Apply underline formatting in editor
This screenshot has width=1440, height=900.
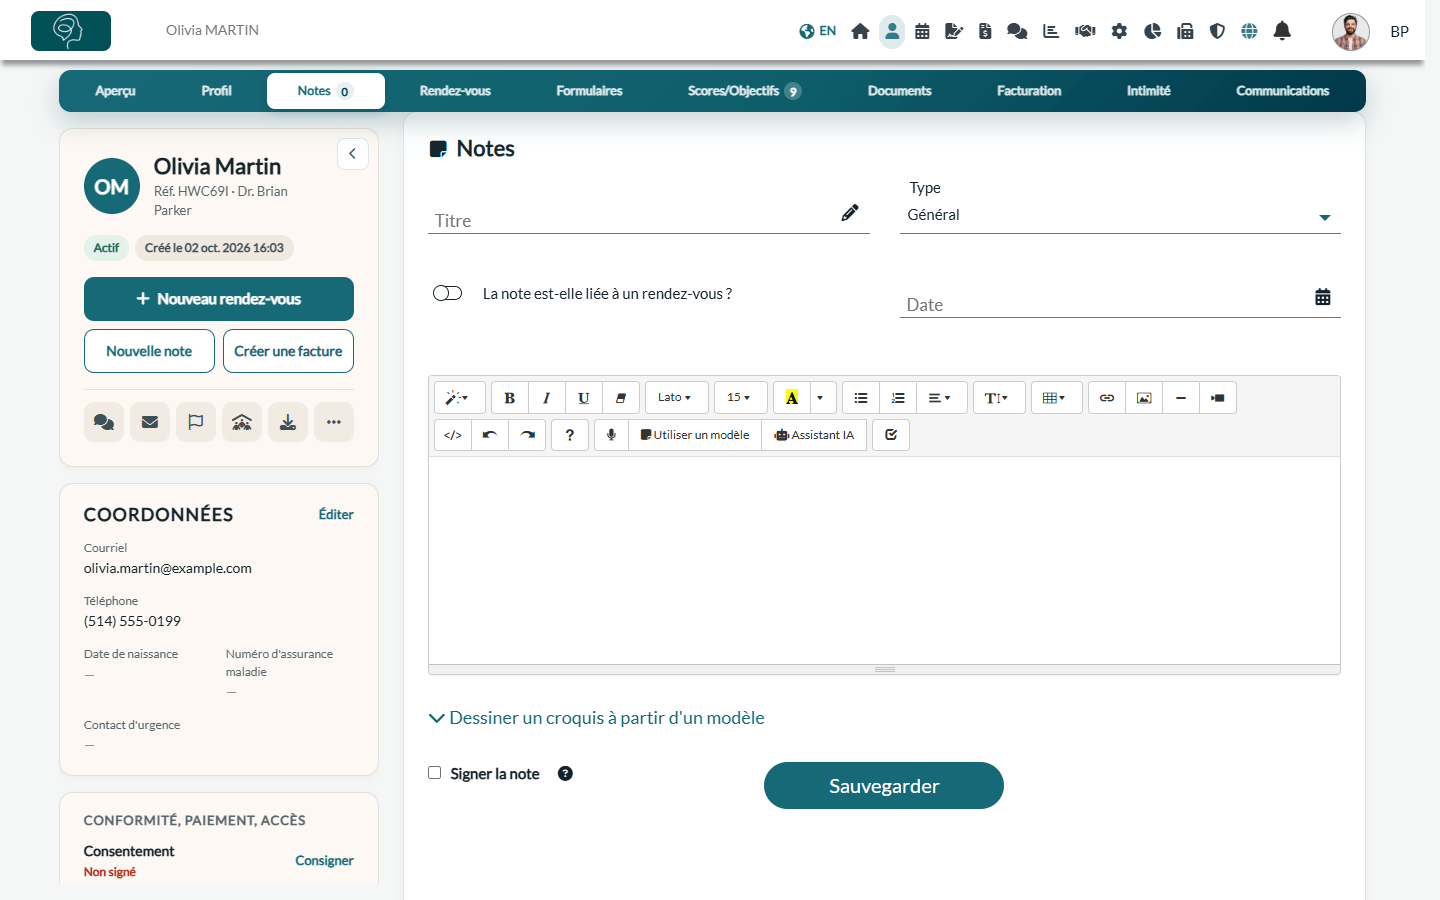[584, 398]
